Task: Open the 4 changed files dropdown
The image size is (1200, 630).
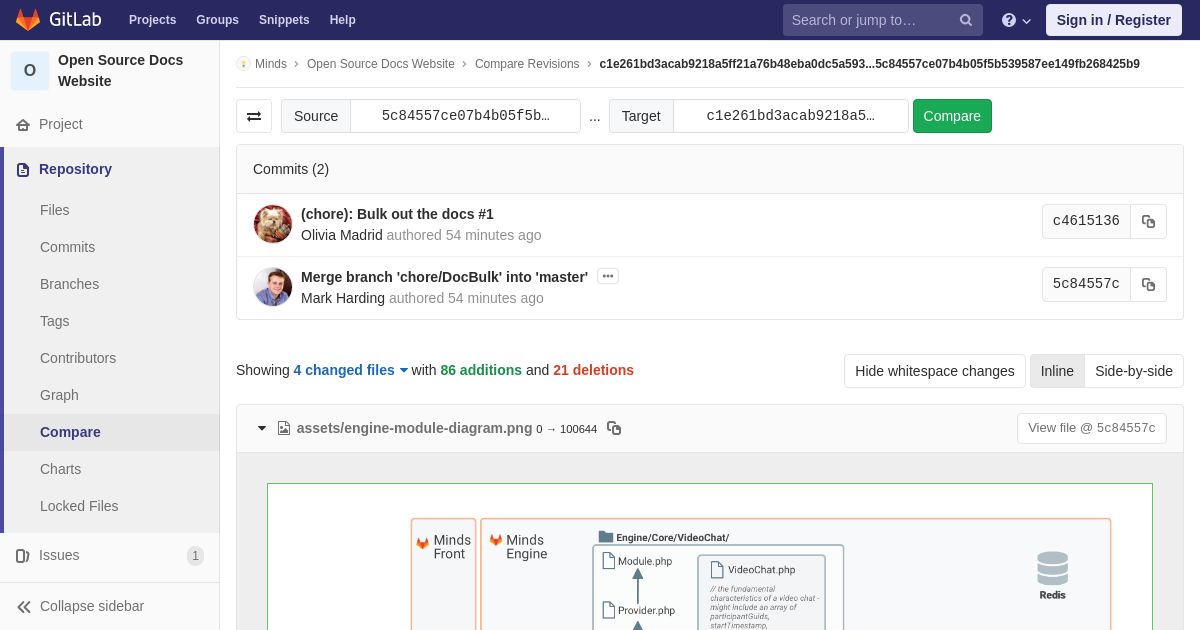Action: (351, 370)
